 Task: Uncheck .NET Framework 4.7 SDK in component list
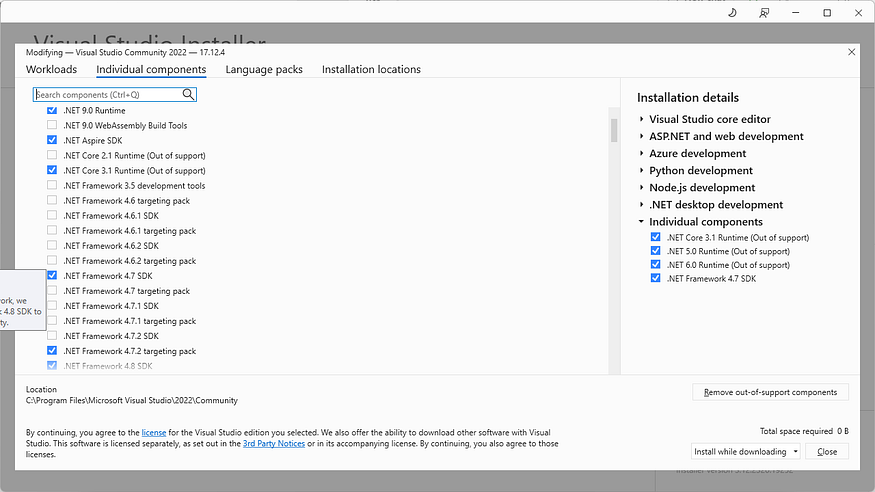coord(52,276)
